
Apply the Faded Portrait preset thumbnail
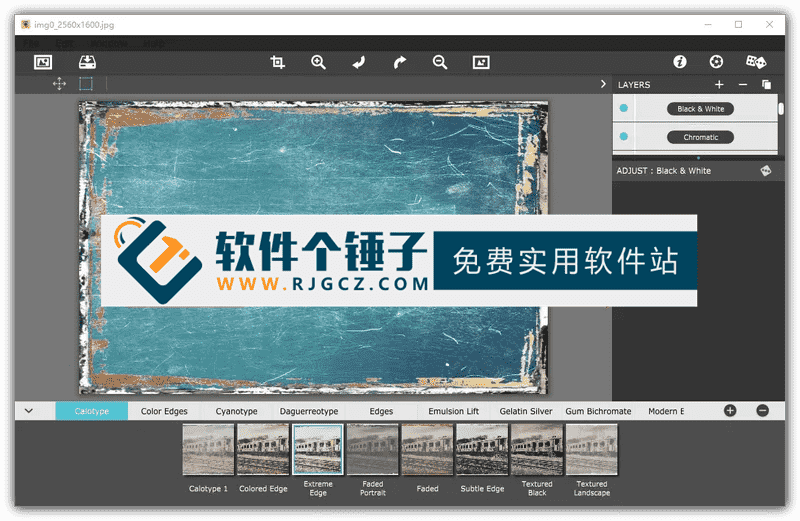372,449
